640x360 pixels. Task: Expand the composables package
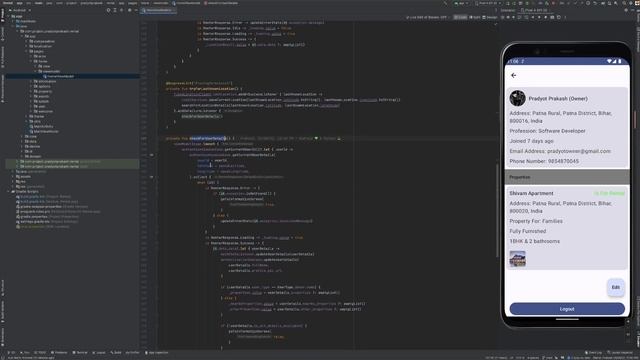pos(27,41)
